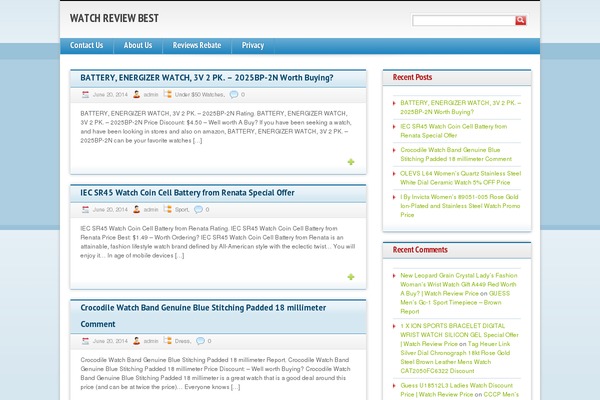The image size is (600, 400).
Task: Open recent post I By Invicta Women's 89051-005
Action: tap(460, 206)
